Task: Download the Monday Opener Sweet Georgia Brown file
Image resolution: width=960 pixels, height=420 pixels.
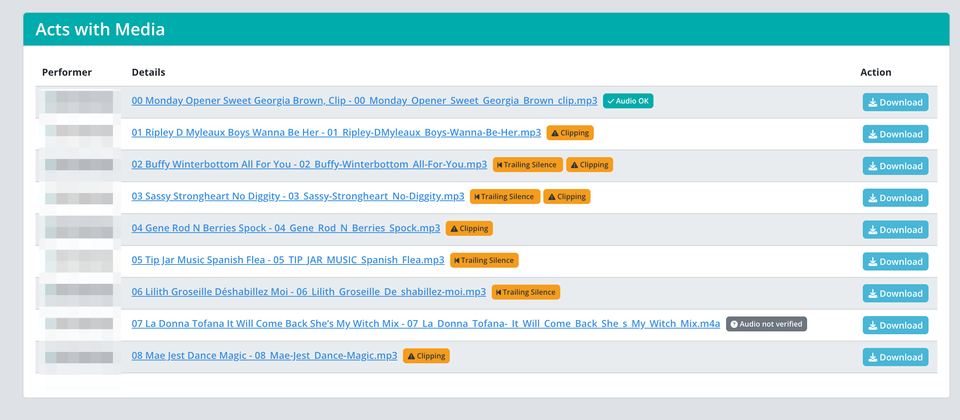Action: 895,102
